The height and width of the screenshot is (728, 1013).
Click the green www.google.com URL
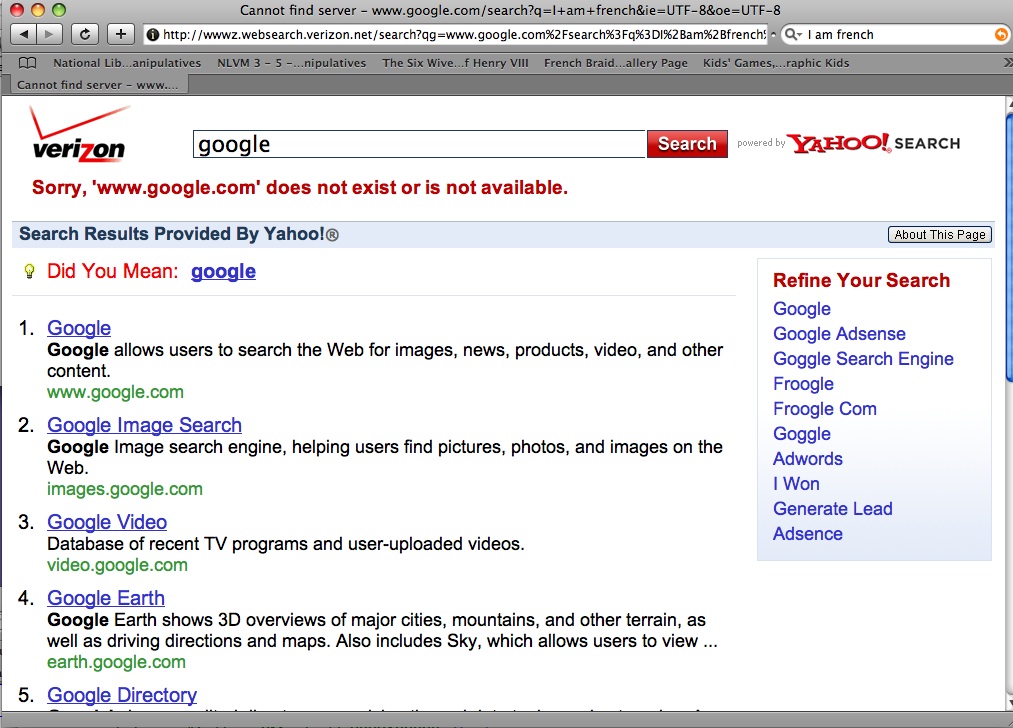[x=116, y=392]
